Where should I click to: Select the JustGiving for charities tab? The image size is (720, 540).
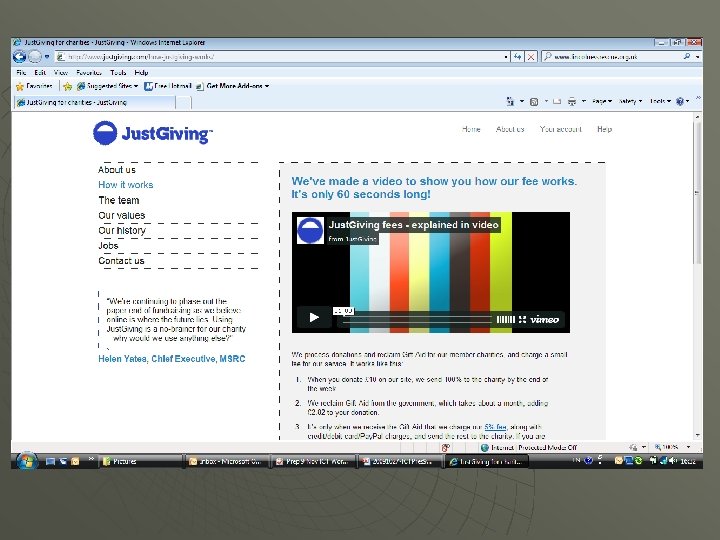[x=94, y=102]
